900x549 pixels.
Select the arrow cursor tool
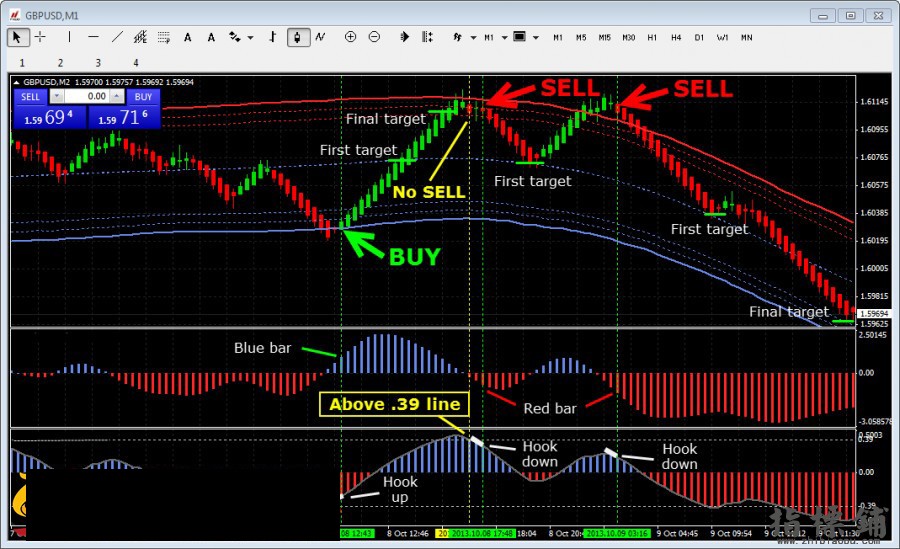[x=17, y=37]
